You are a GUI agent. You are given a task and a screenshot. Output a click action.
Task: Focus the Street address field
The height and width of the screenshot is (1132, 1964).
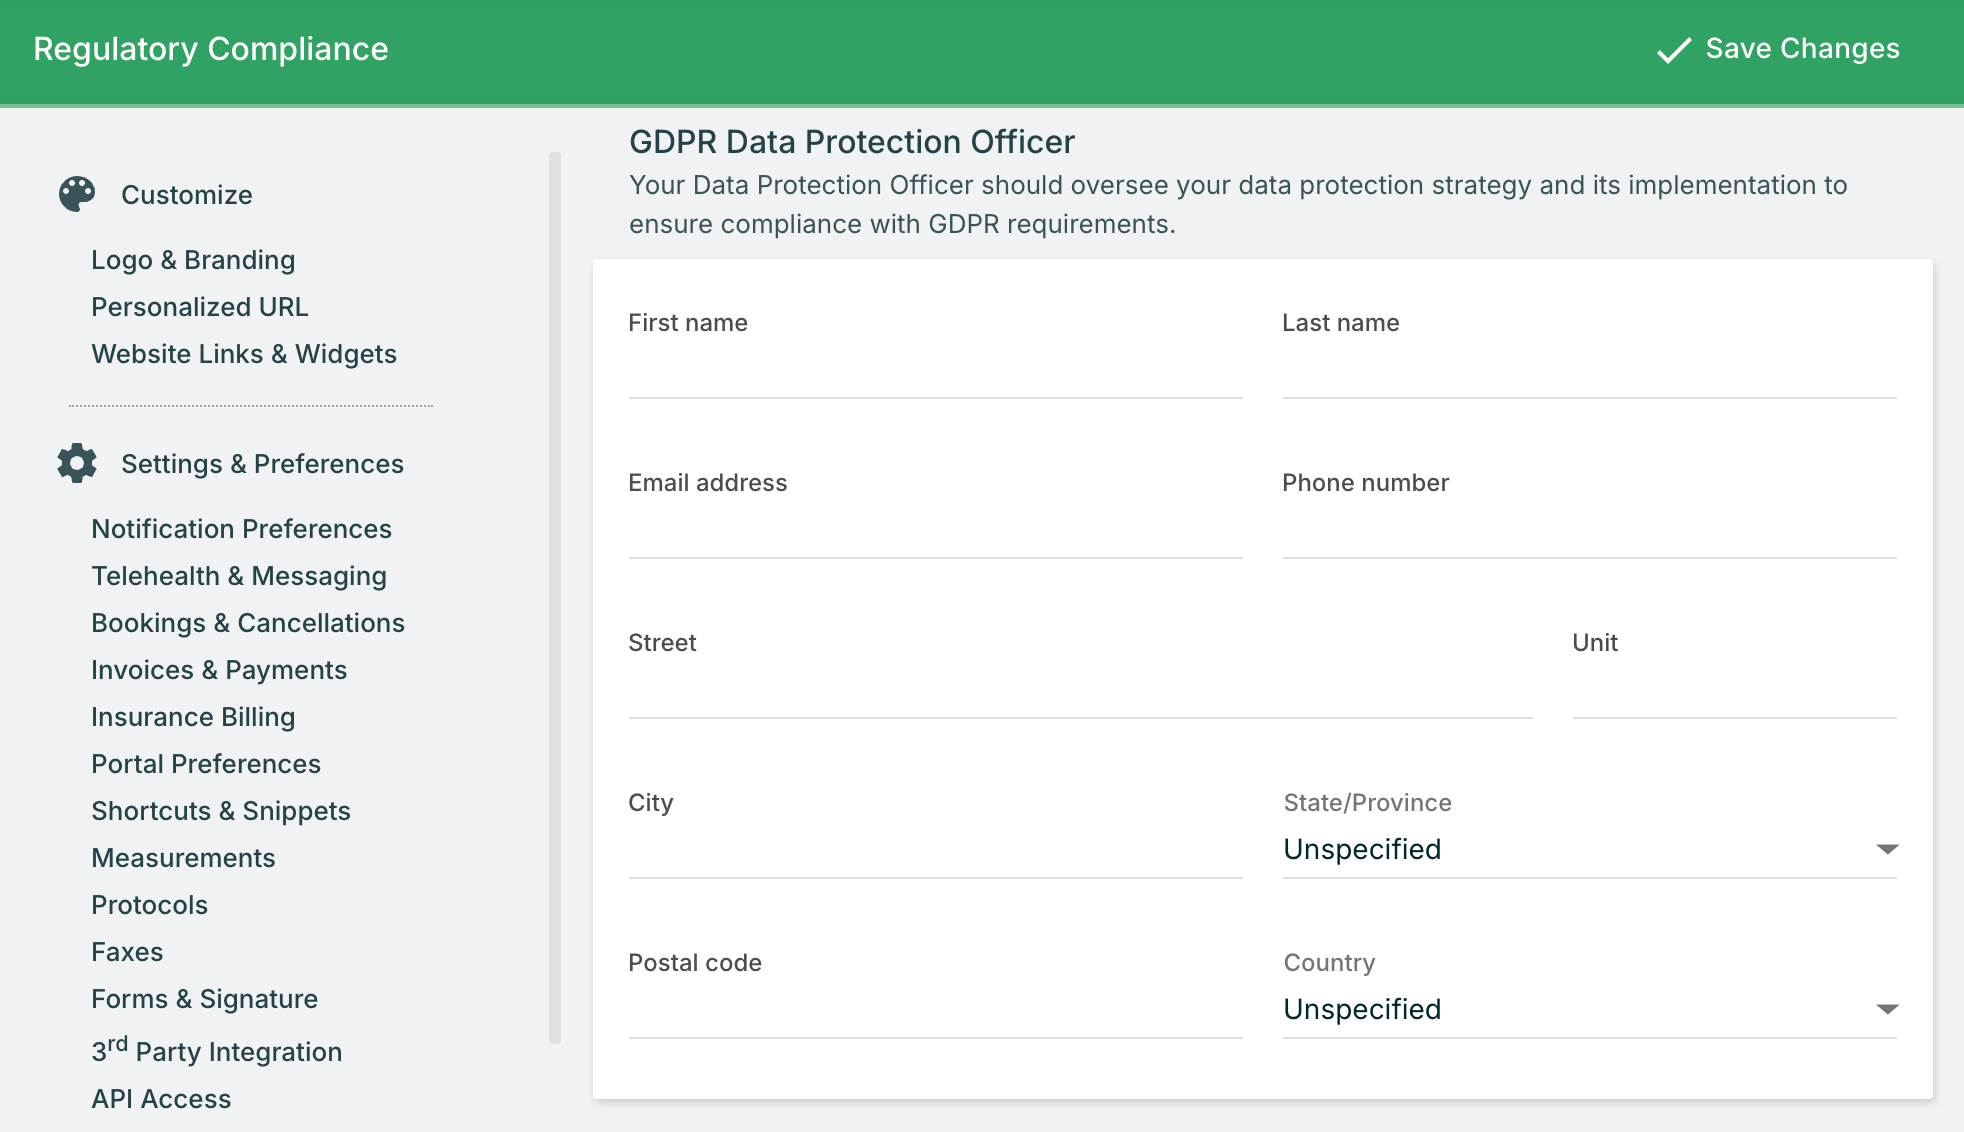point(1080,692)
